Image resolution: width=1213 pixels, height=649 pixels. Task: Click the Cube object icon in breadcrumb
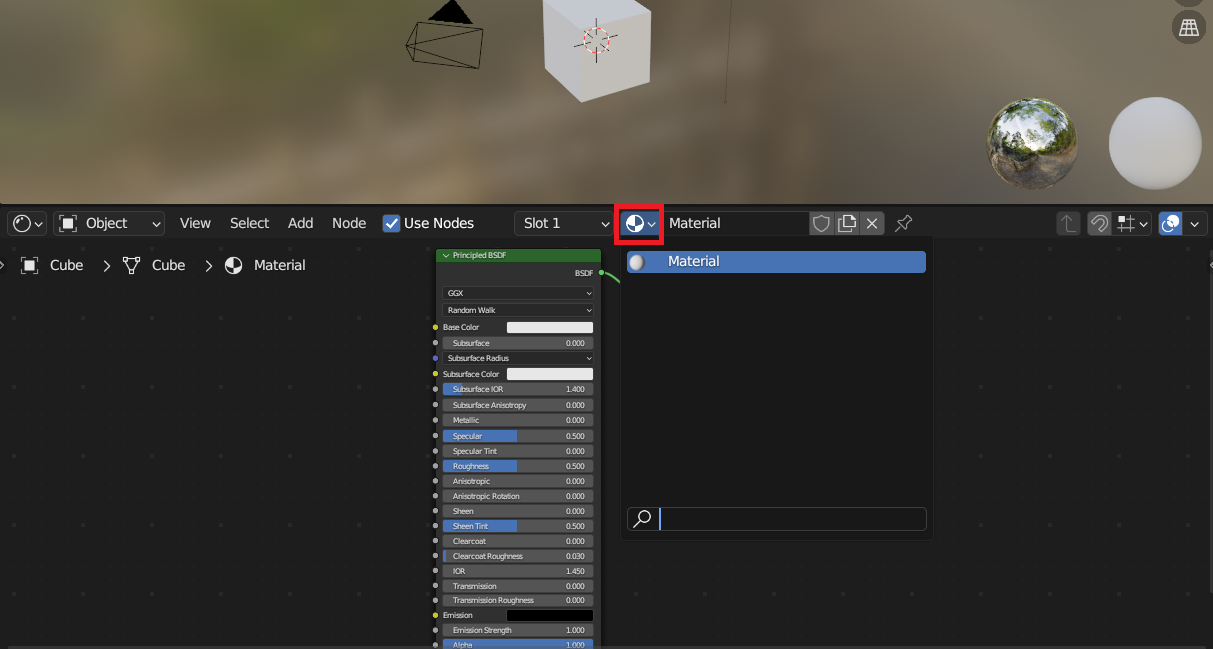[x=29, y=265]
